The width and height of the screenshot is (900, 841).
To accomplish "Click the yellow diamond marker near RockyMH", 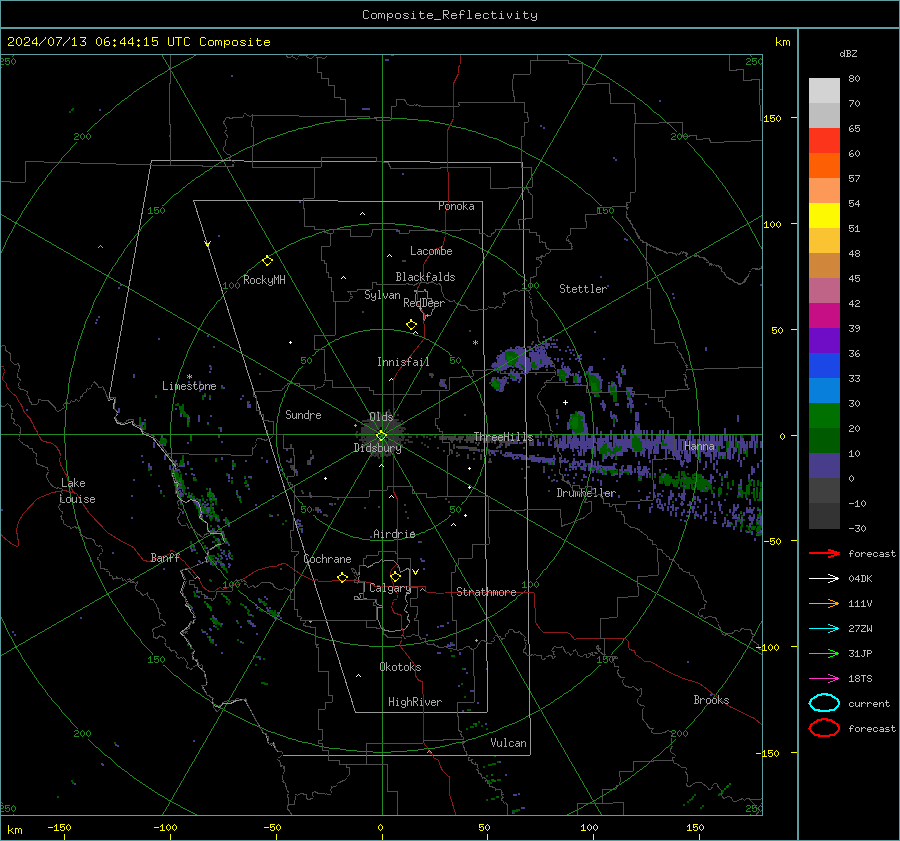I will click(x=267, y=261).
